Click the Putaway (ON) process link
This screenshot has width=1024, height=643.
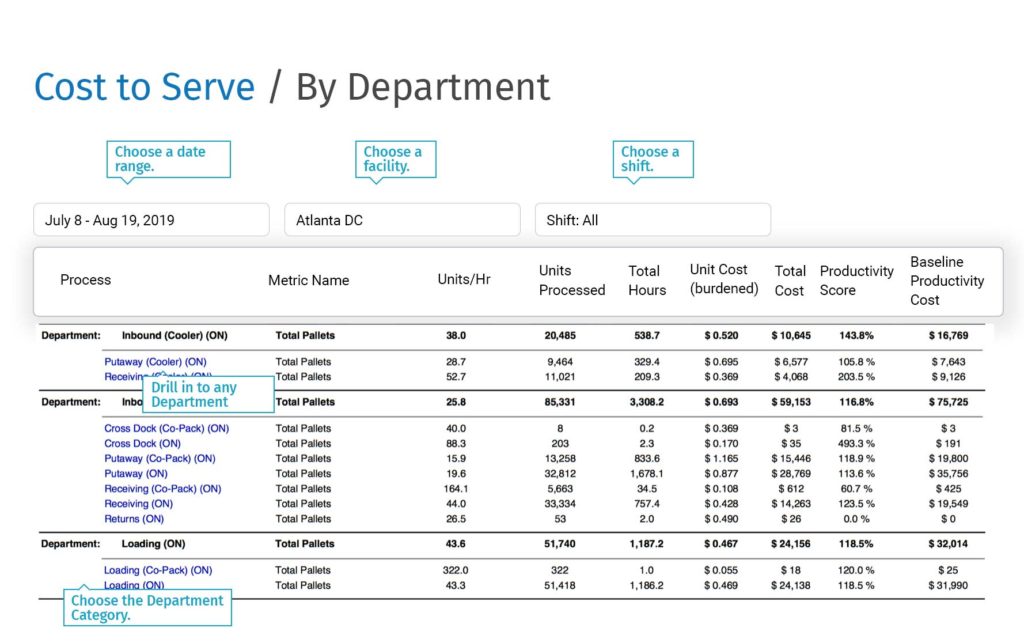pos(136,474)
